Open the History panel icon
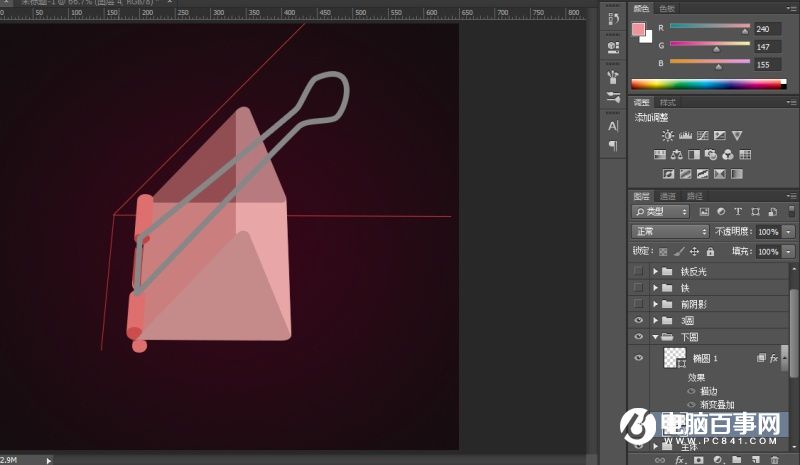Image resolution: width=800 pixels, height=465 pixels. click(x=613, y=19)
